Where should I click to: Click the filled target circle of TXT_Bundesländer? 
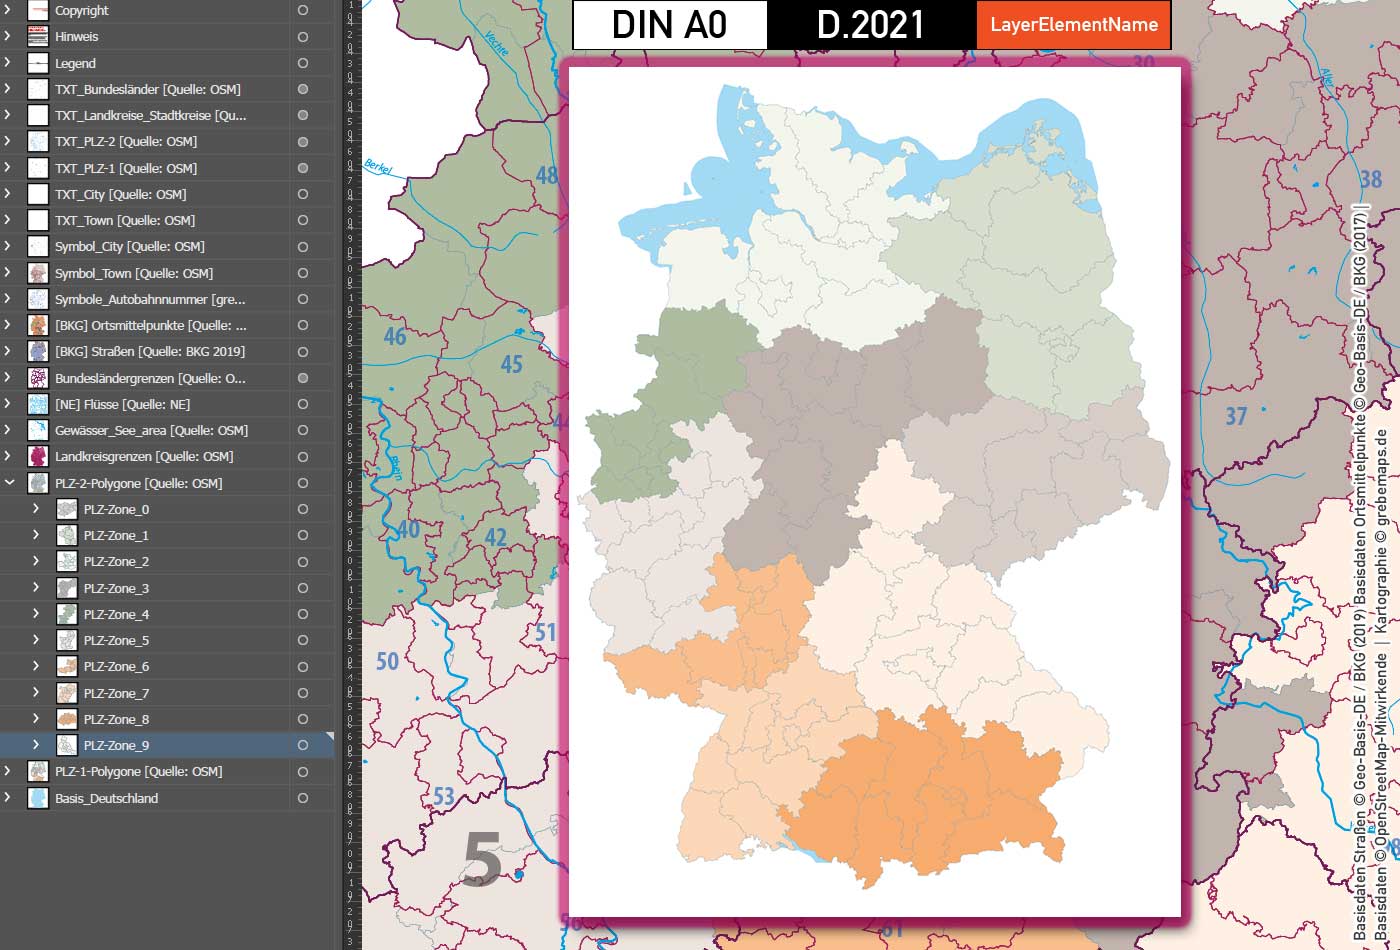pos(302,89)
